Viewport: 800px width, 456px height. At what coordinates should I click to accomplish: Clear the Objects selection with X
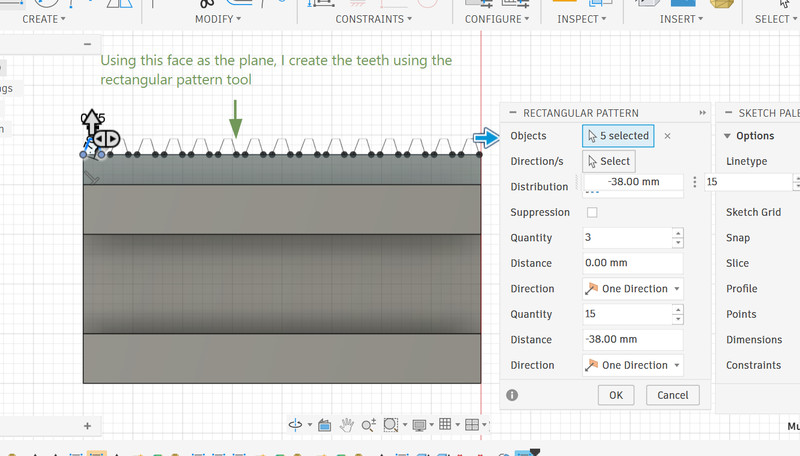tap(667, 136)
